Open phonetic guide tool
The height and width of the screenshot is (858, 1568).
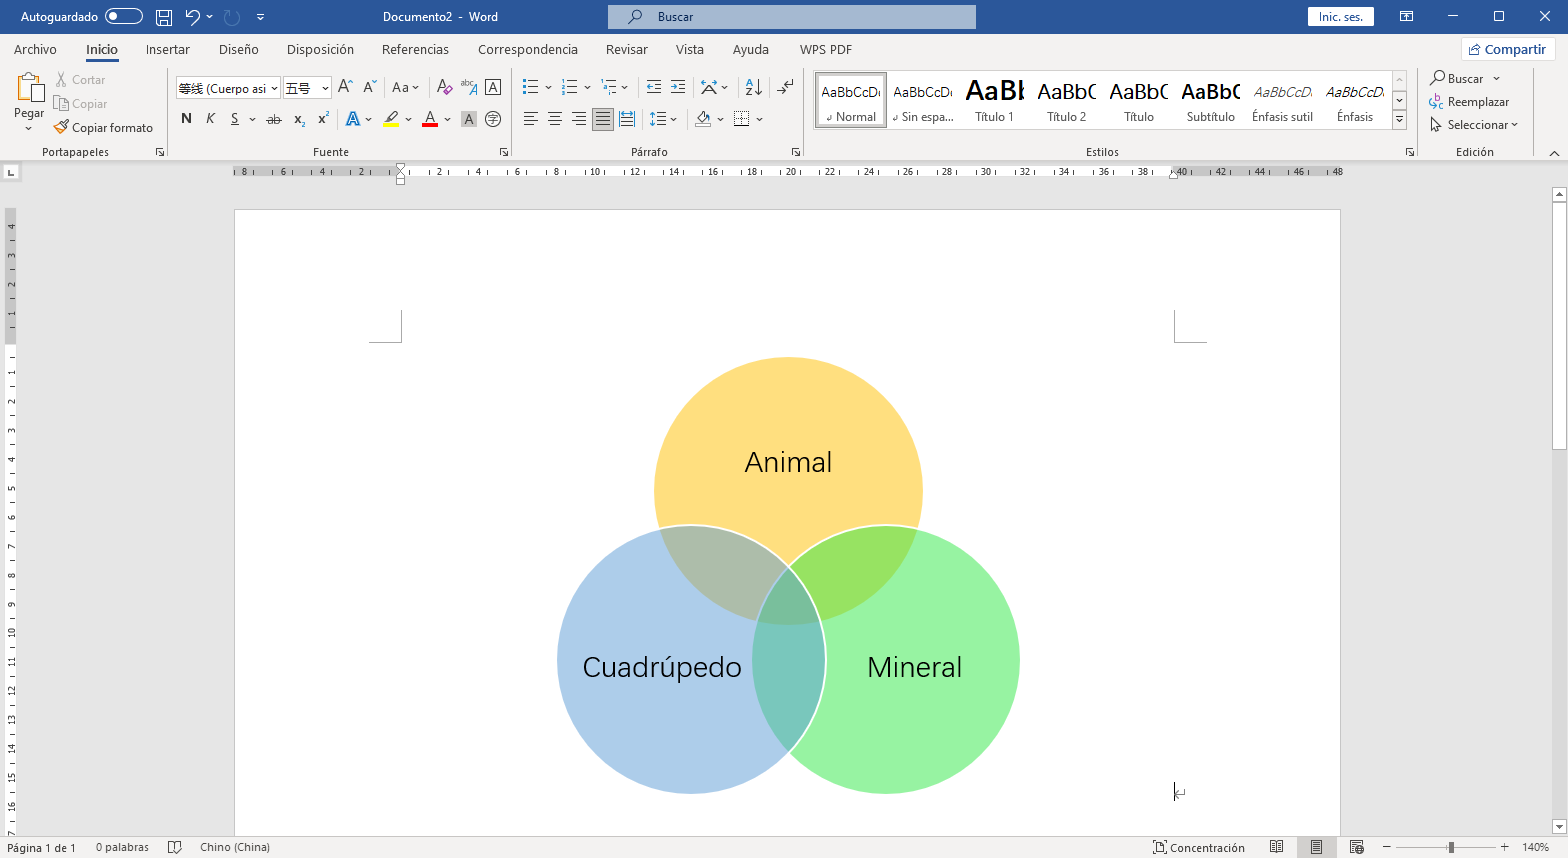click(x=469, y=87)
